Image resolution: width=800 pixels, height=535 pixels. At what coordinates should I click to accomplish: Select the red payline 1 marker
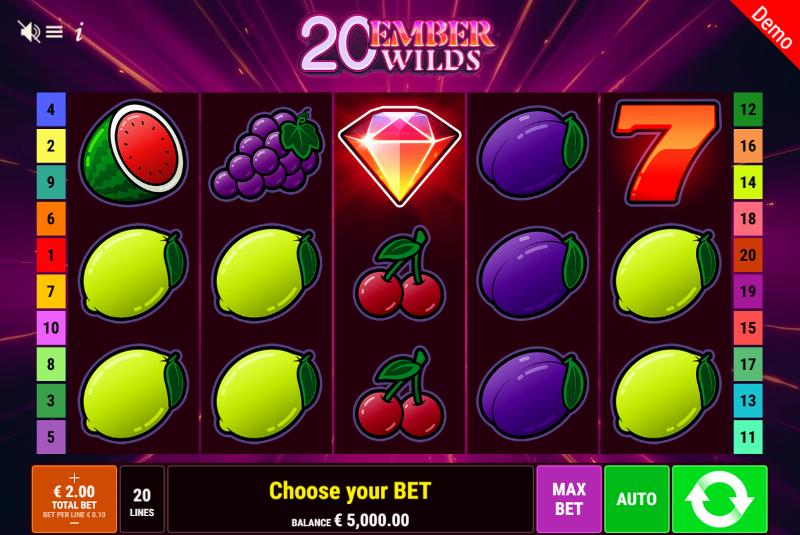point(51,254)
